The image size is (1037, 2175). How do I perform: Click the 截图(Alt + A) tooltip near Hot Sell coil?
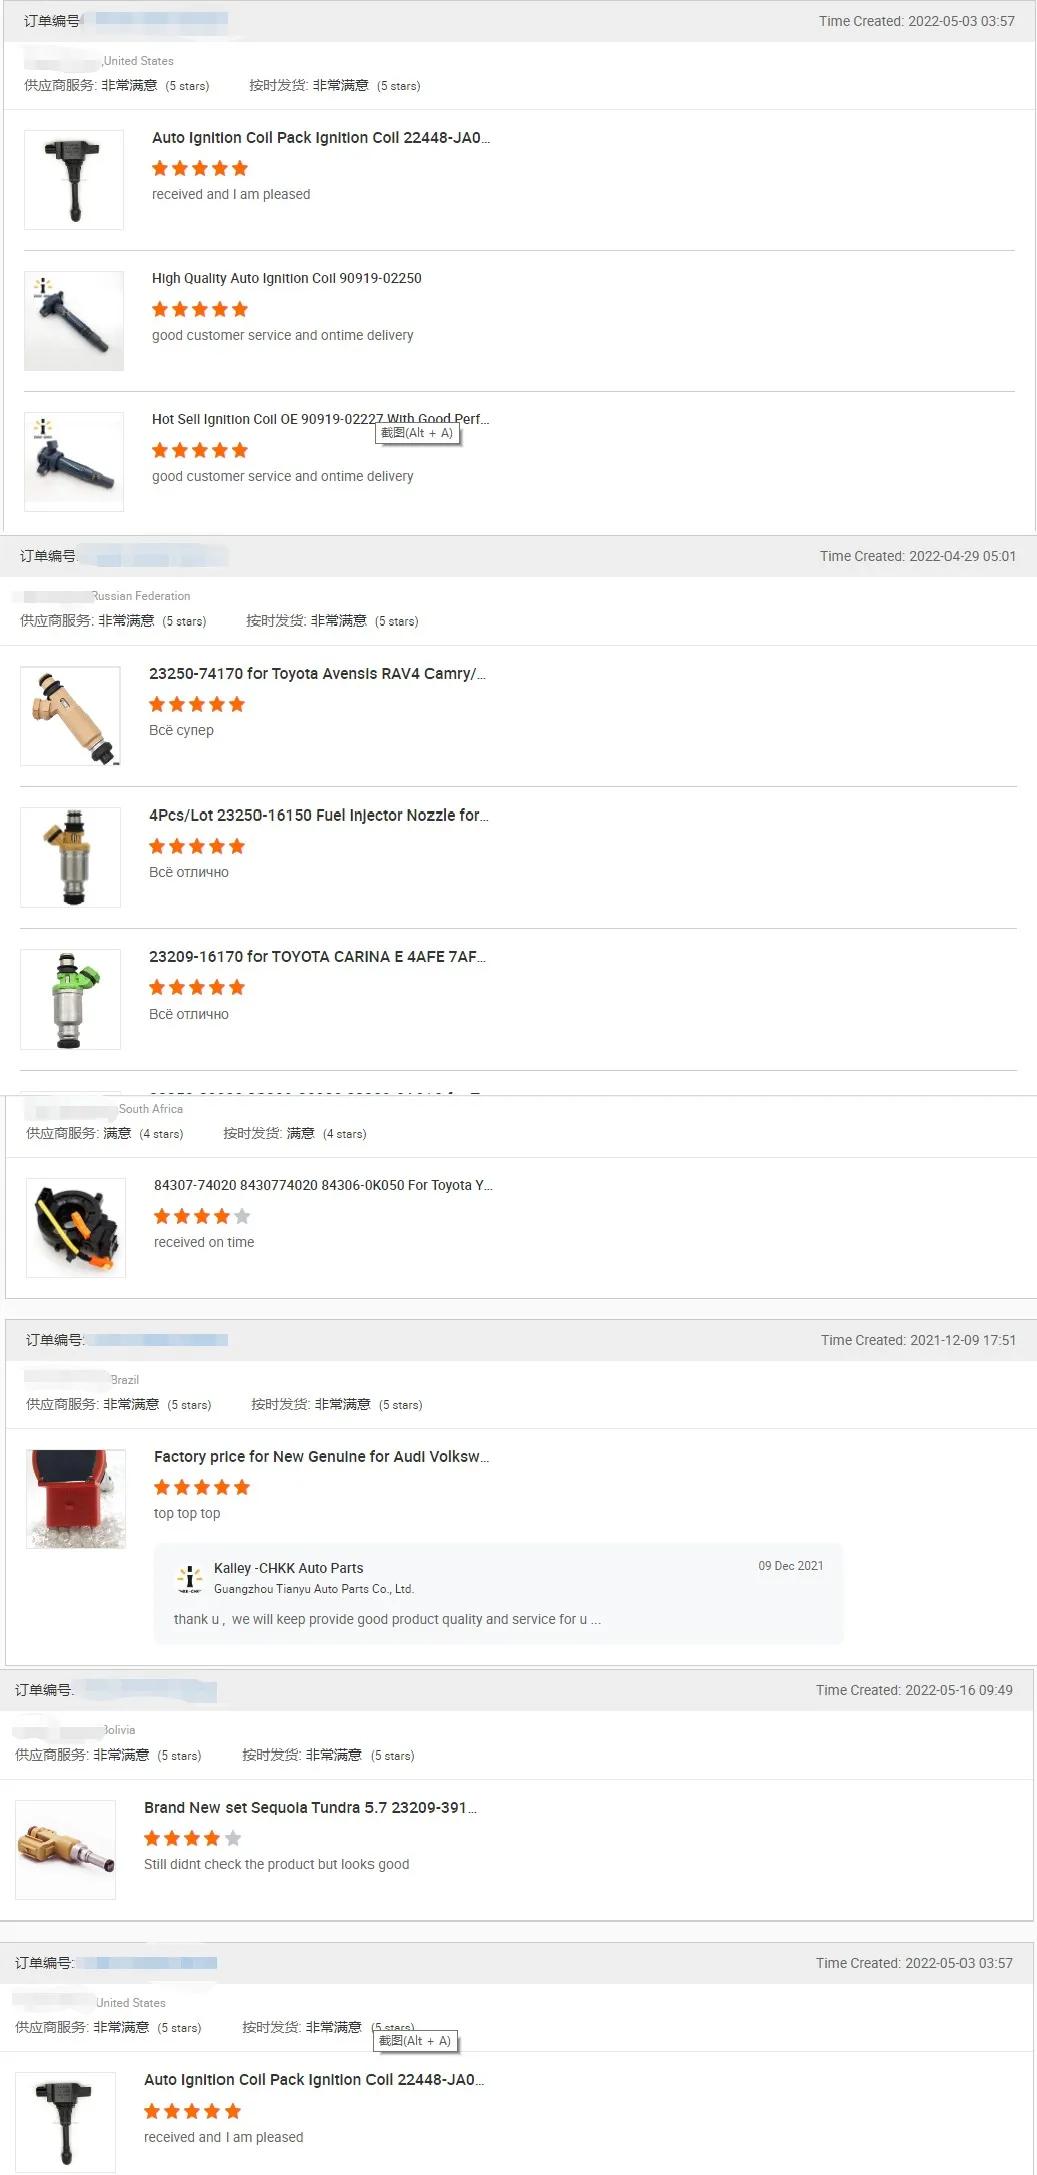coord(417,433)
